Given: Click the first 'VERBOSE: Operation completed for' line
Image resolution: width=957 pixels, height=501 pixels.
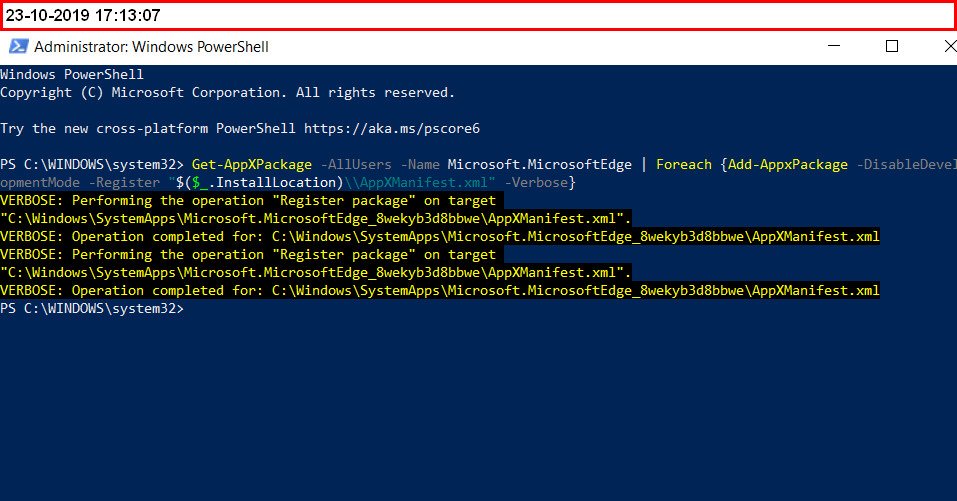Looking at the screenshot, I should pos(439,237).
